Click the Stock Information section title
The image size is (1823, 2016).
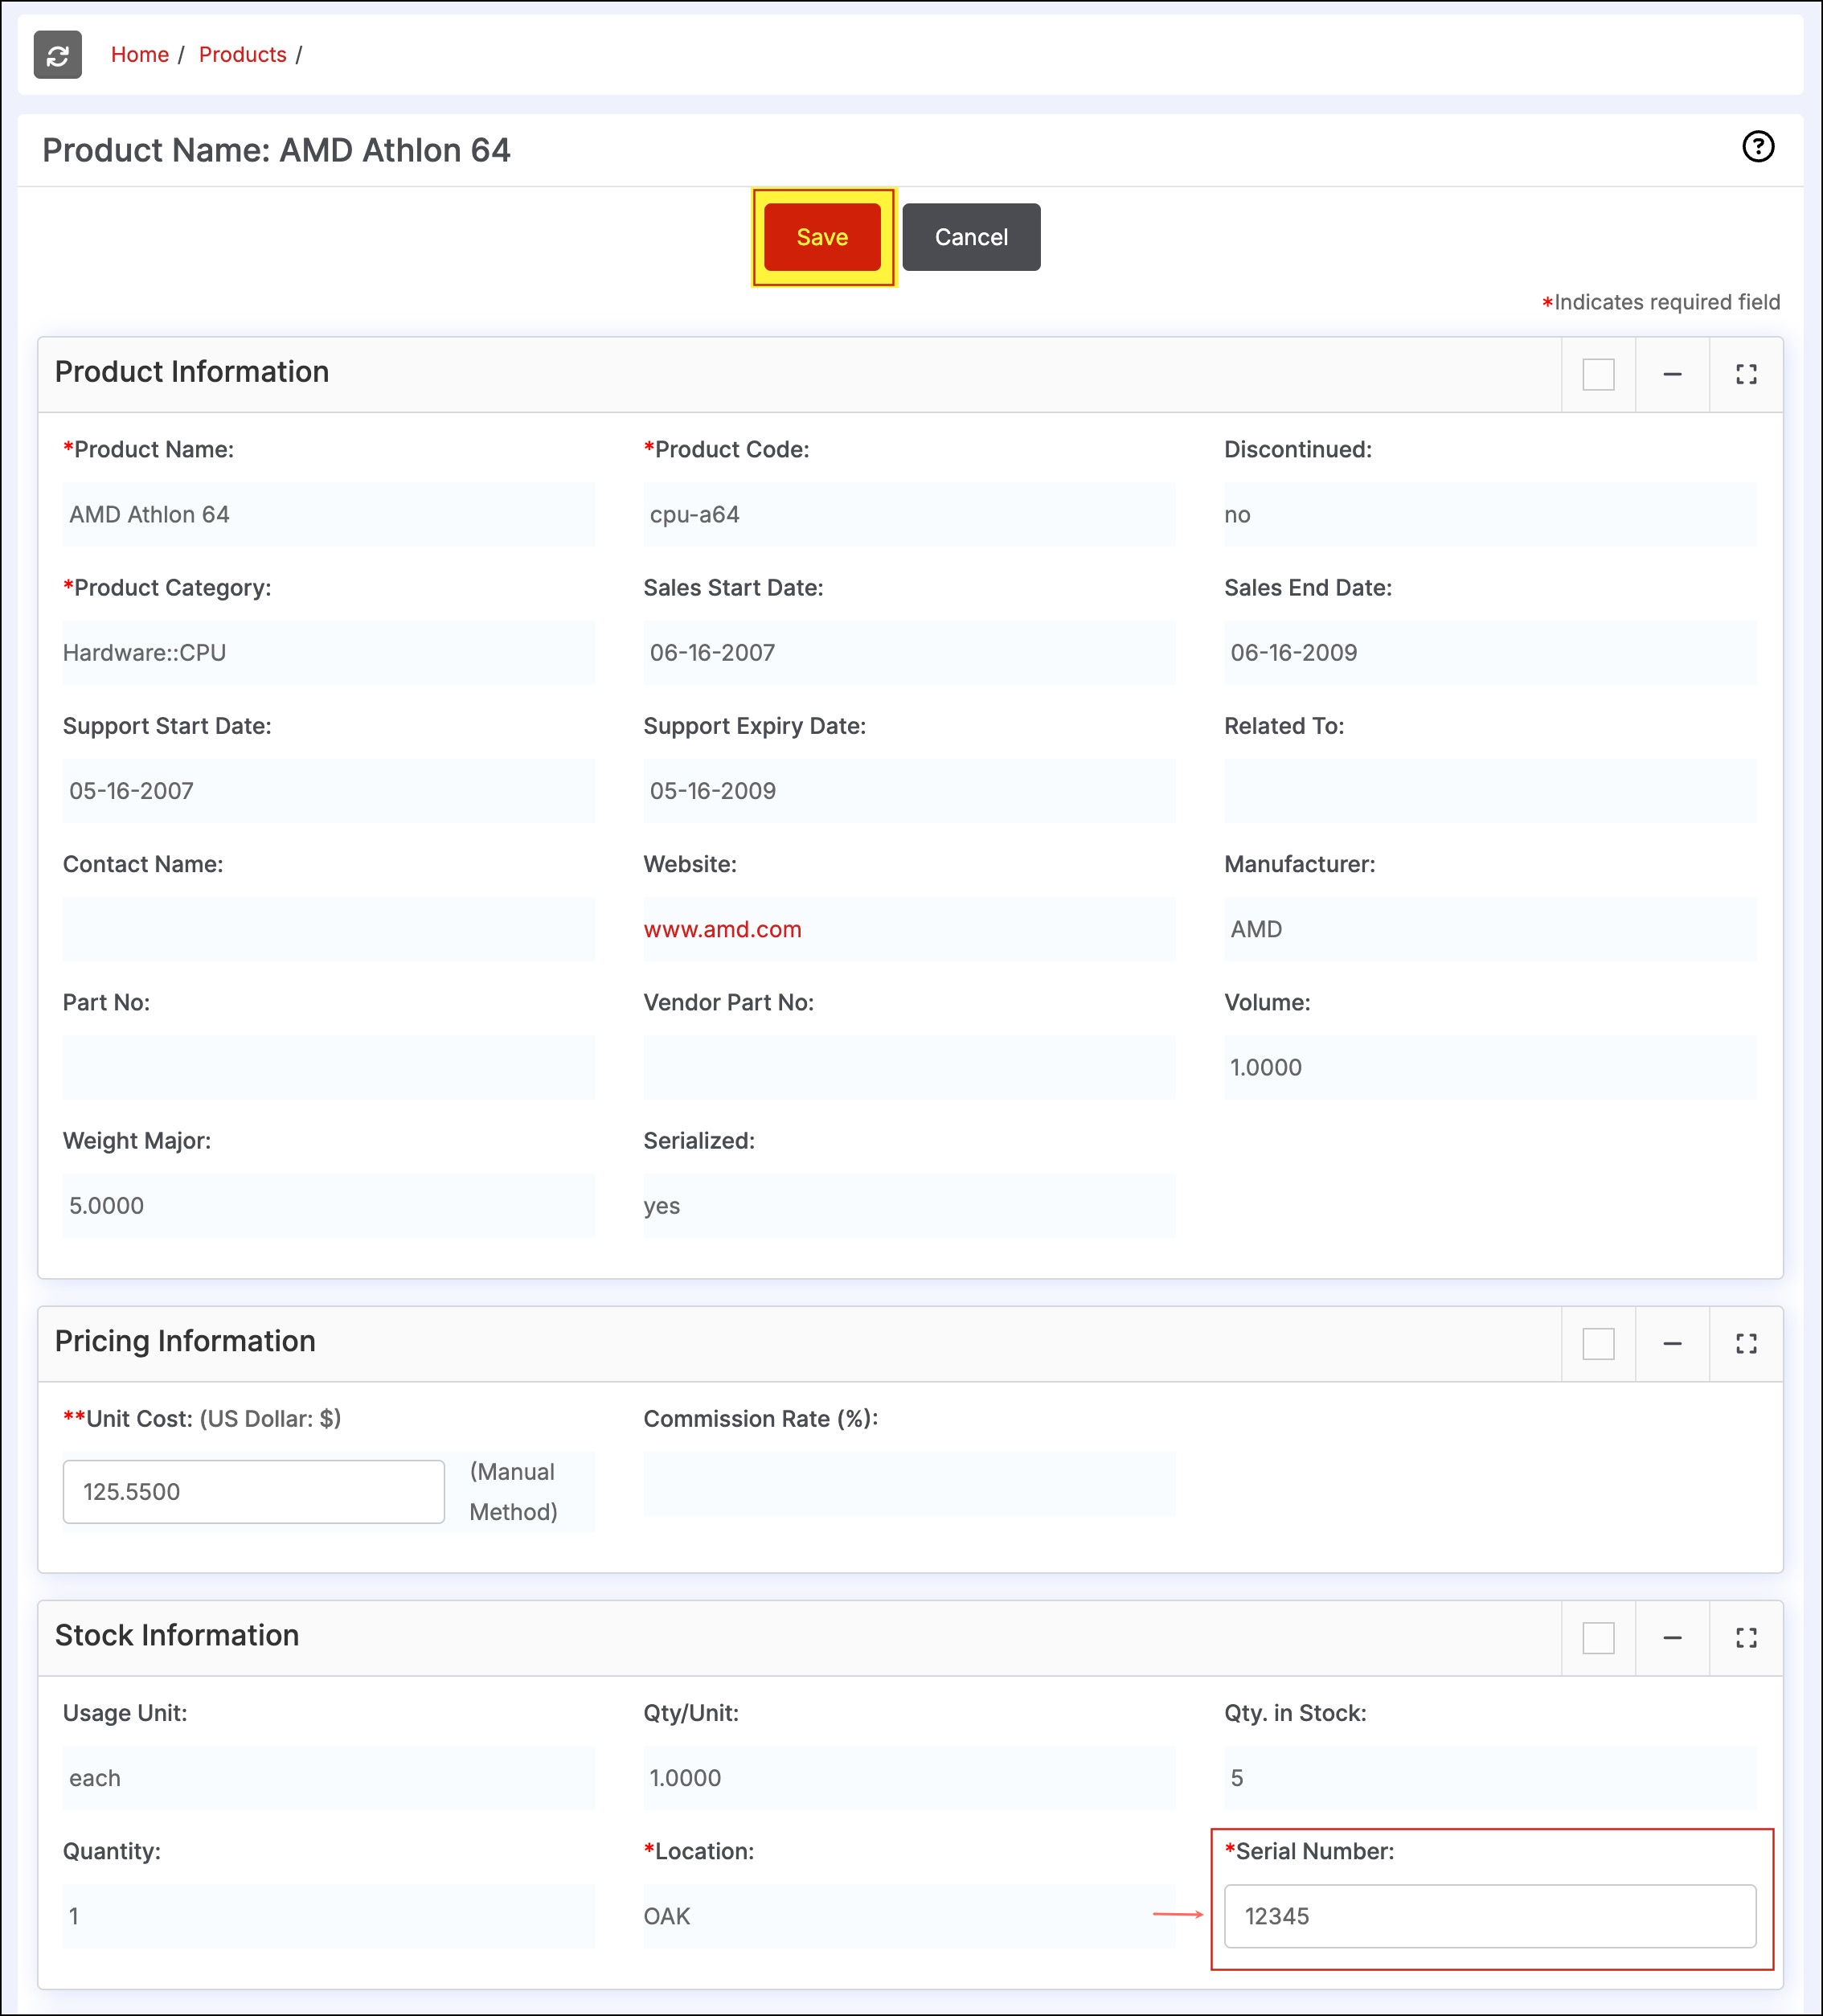[x=177, y=1635]
